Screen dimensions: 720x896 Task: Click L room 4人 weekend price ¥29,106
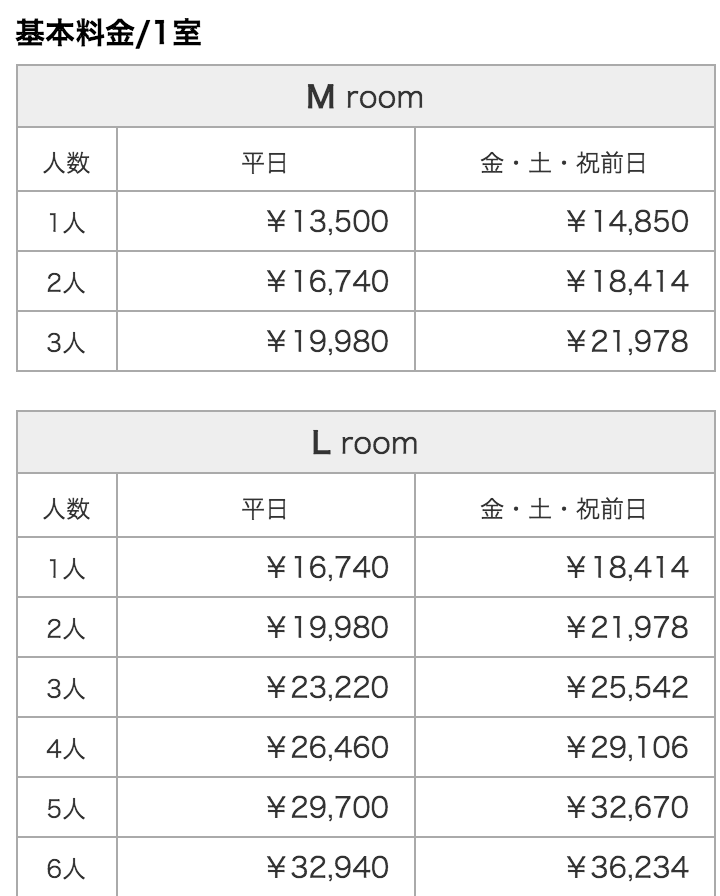point(627,747)
